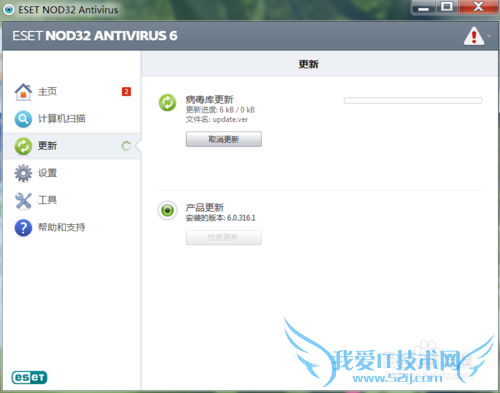The image size is (500, 393).
Task: Click the red notification badge showing 2
Action: [126, 92]
